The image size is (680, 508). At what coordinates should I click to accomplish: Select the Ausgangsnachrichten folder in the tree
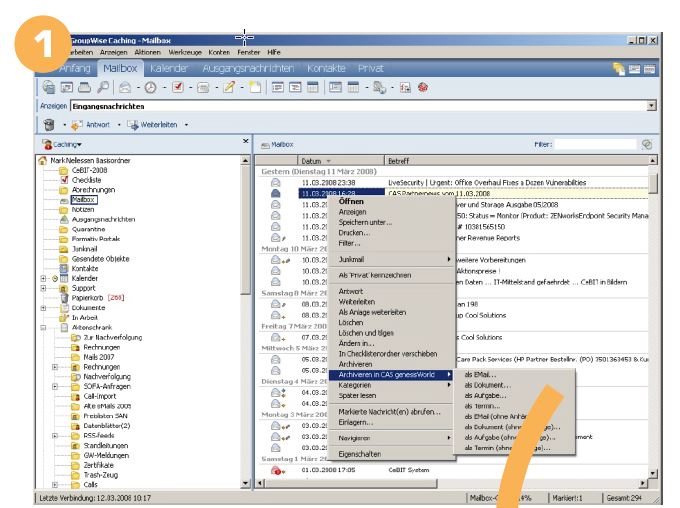(x=103, y=220)
